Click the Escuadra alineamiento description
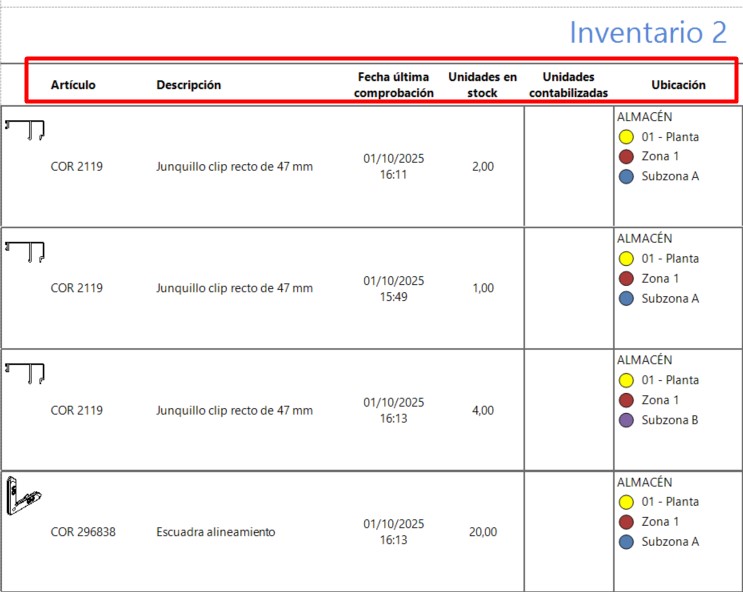This screenshot has height=592, width=743. pos(216,532)
